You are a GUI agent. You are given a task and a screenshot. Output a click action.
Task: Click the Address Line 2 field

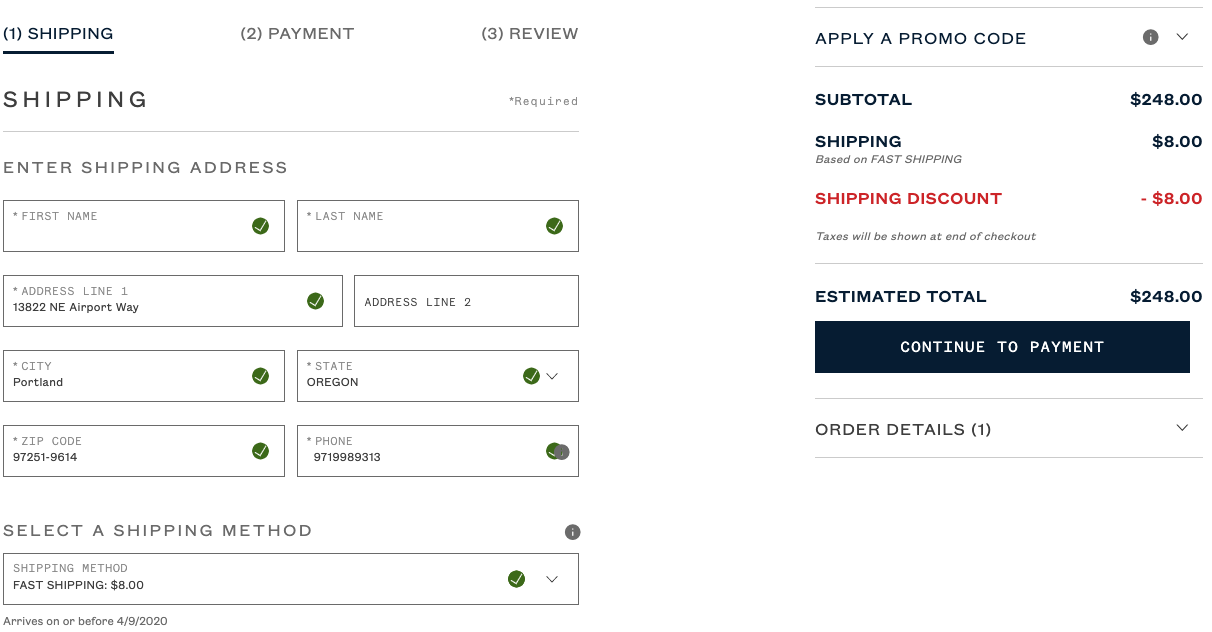(x=466, y=301)
